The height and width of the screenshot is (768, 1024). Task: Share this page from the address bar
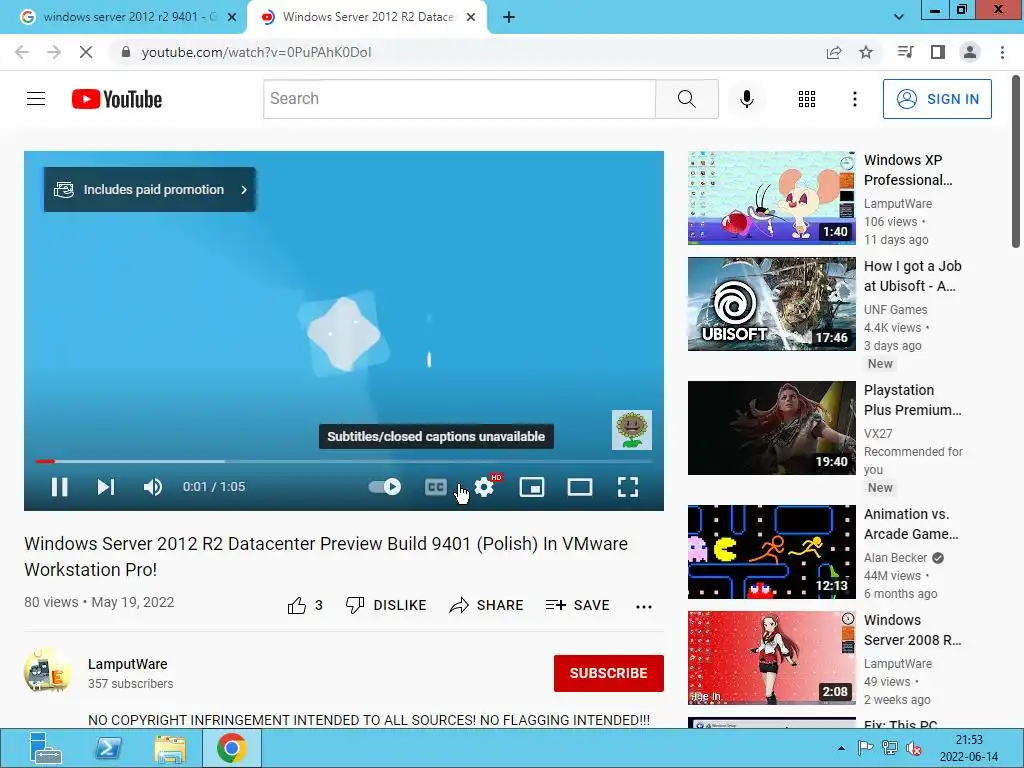pyautogui.click(x=834, y=52)
